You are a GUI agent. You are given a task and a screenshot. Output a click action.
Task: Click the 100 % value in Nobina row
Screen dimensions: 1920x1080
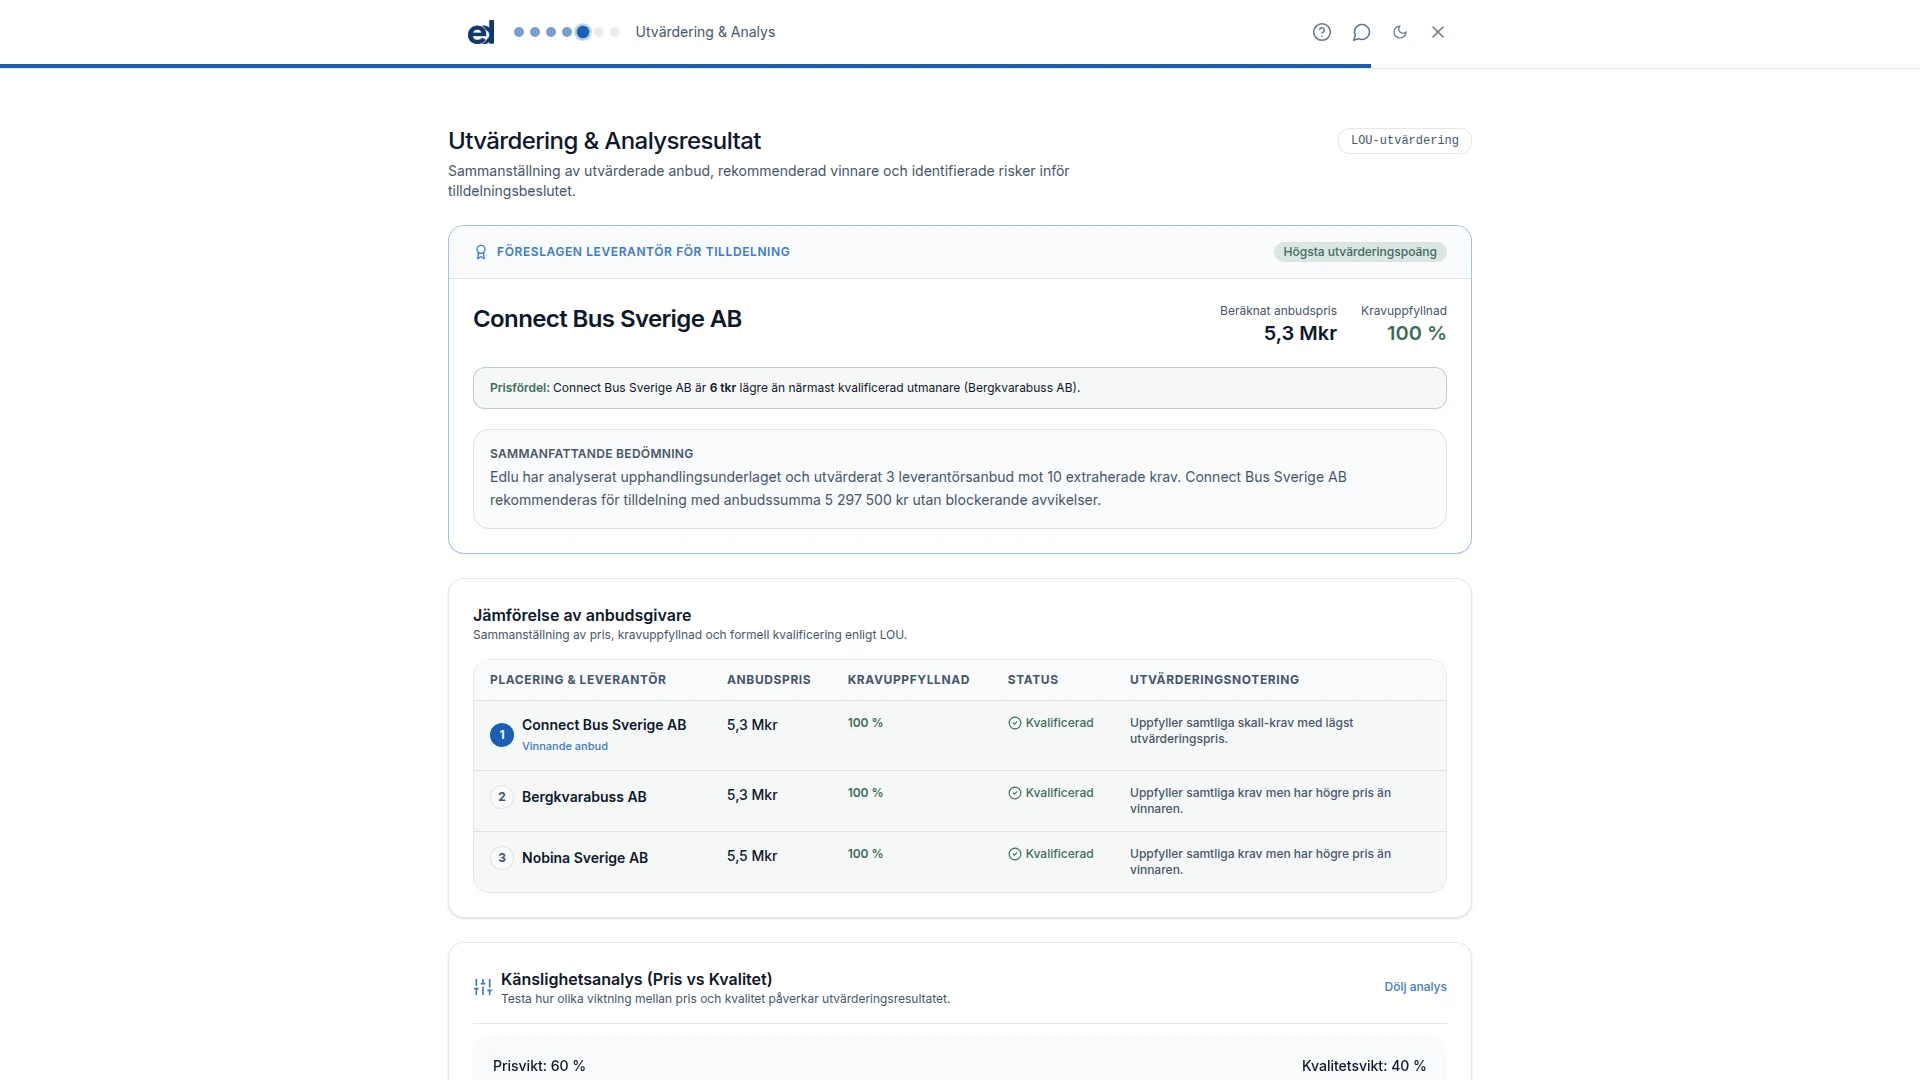865,854
